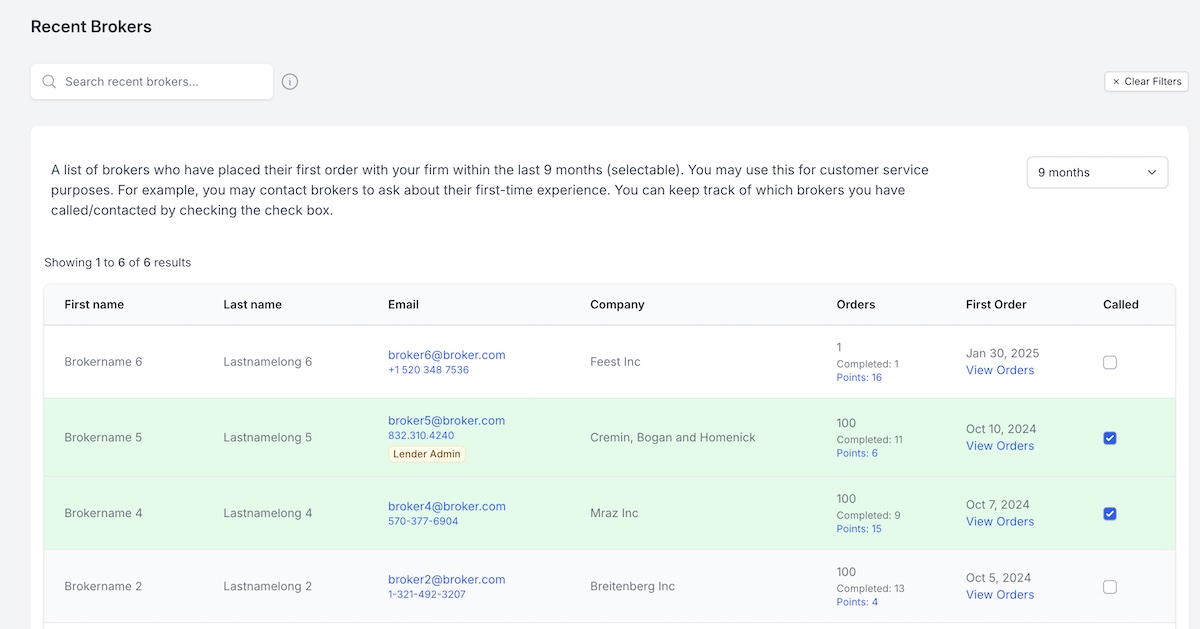This screenshot has height=629, width=1200.
Task: View Orders for Jan 30, 2025 broker
Action: (1000, 370)
